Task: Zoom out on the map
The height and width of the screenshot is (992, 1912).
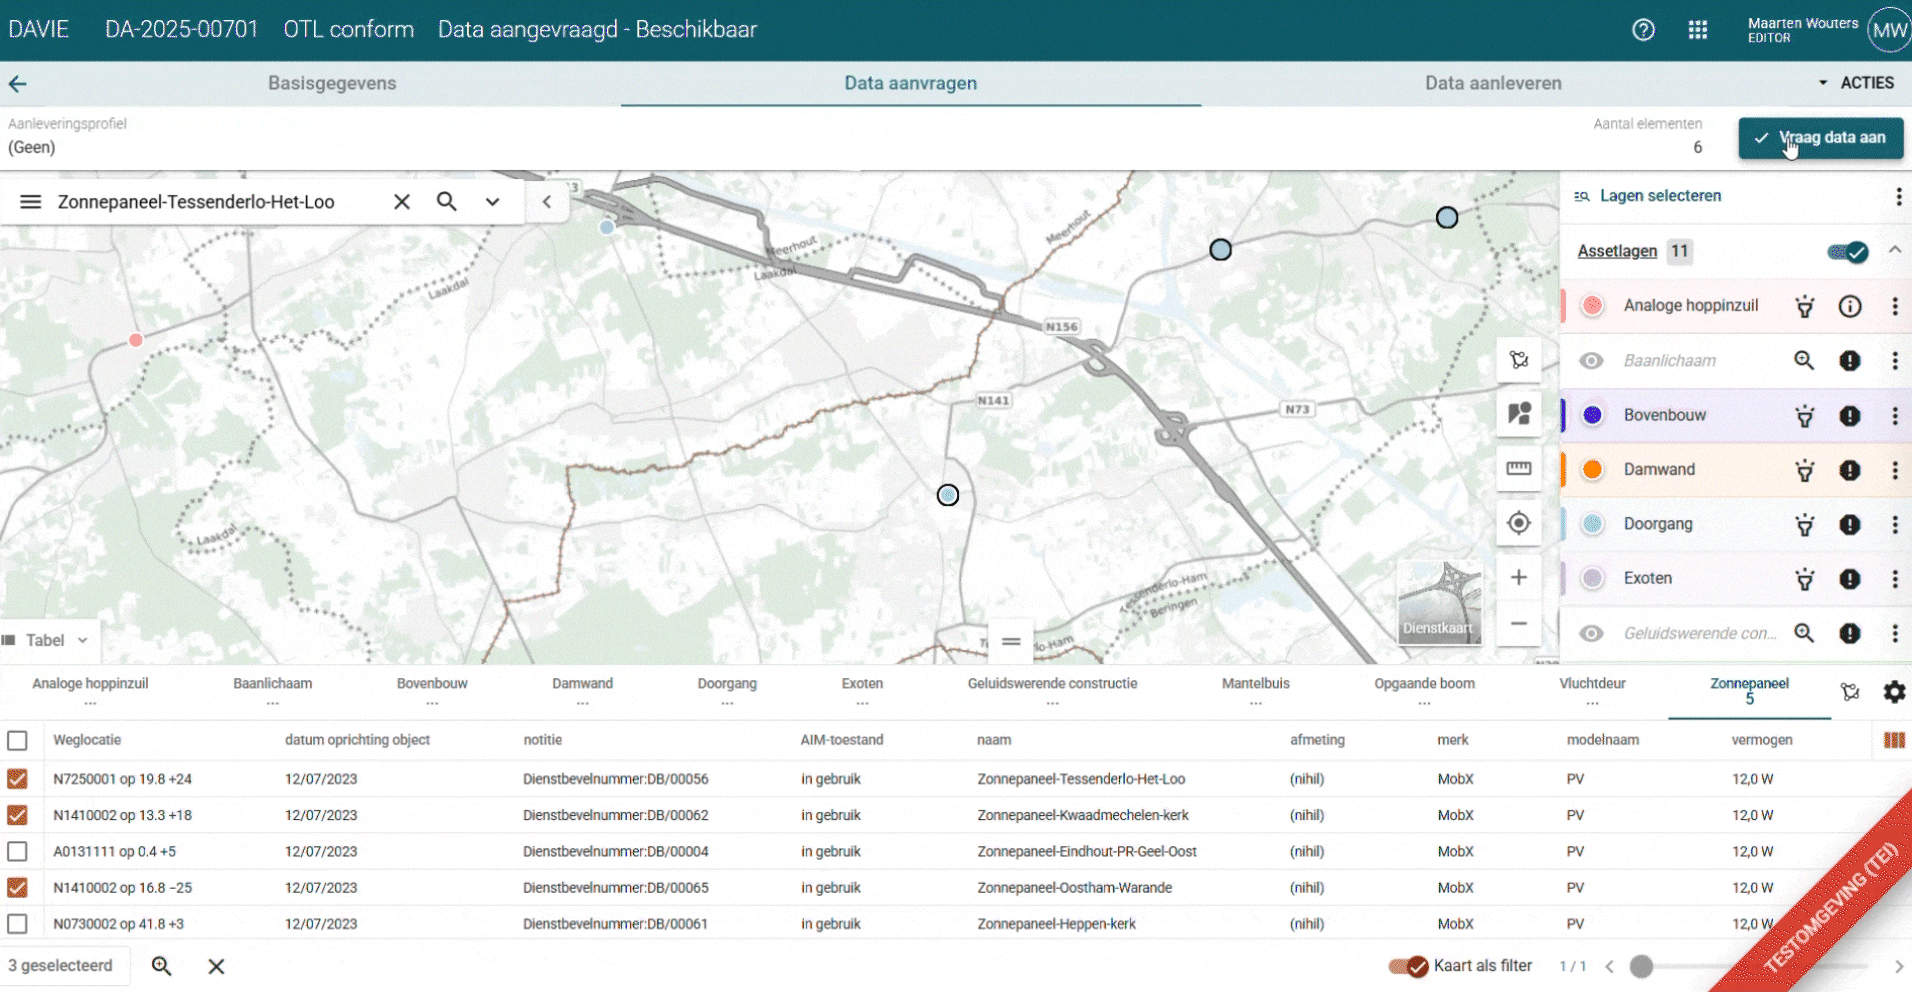Action: pyautogui.click(x=1519, y=624)
